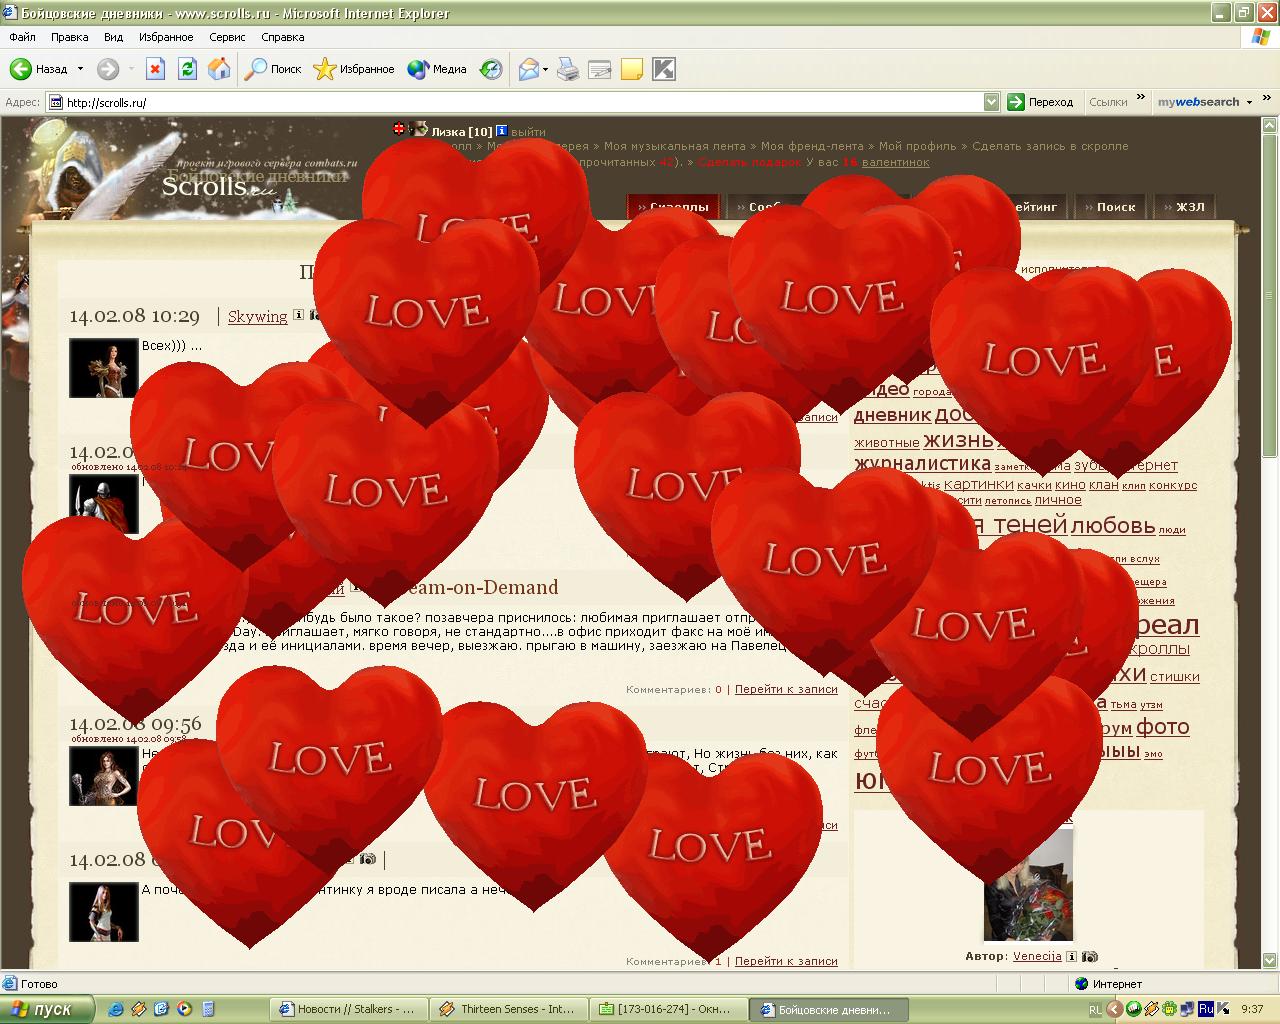Screen dimensions: 1280x1024
Task: Click the выйти logout link
Action: [x=528, y=131]
